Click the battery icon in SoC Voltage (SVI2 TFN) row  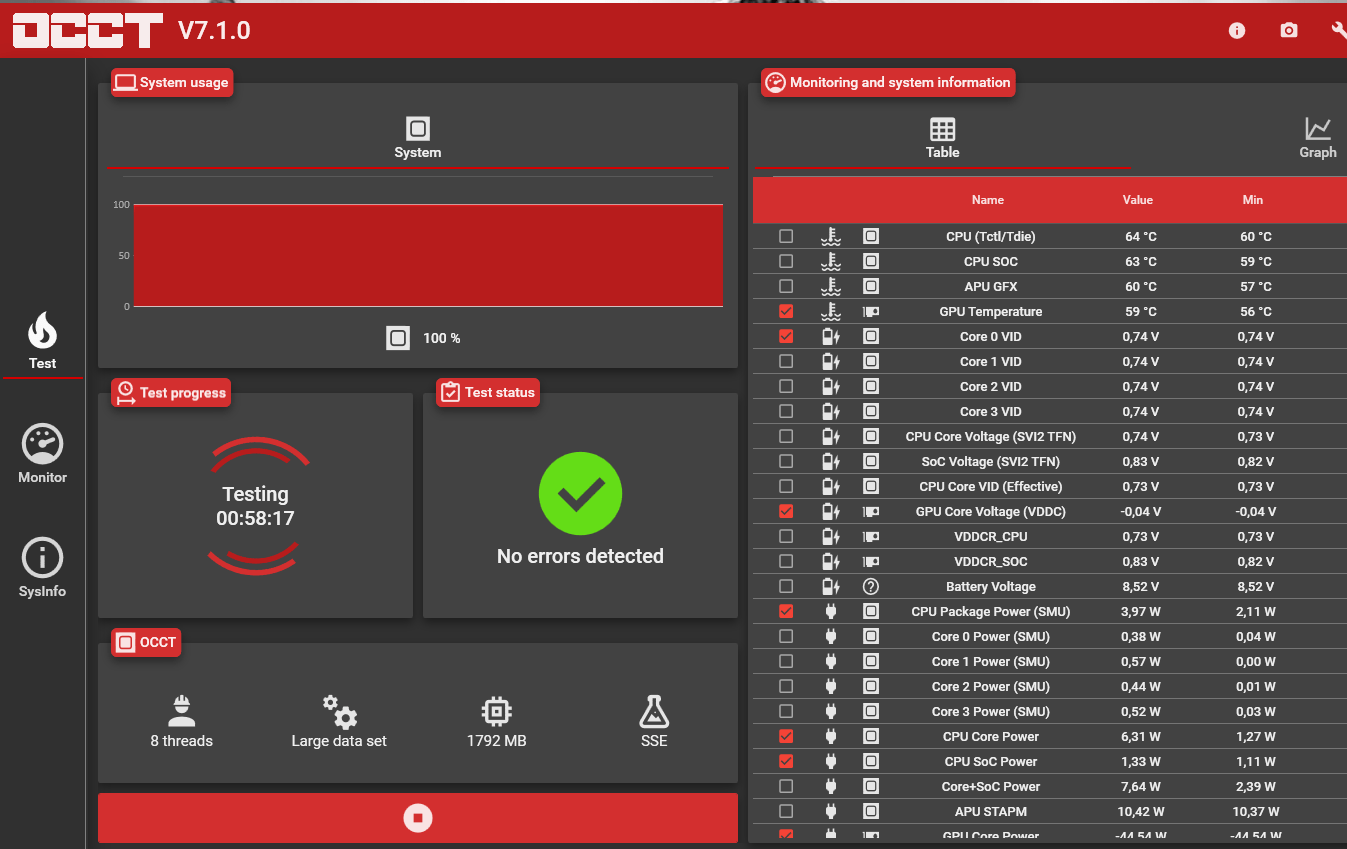830,461
